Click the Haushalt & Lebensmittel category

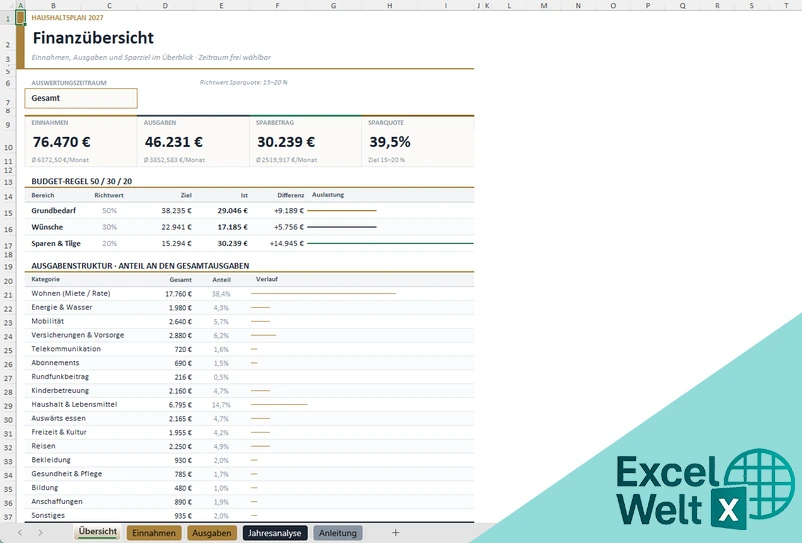pos(74,404)
